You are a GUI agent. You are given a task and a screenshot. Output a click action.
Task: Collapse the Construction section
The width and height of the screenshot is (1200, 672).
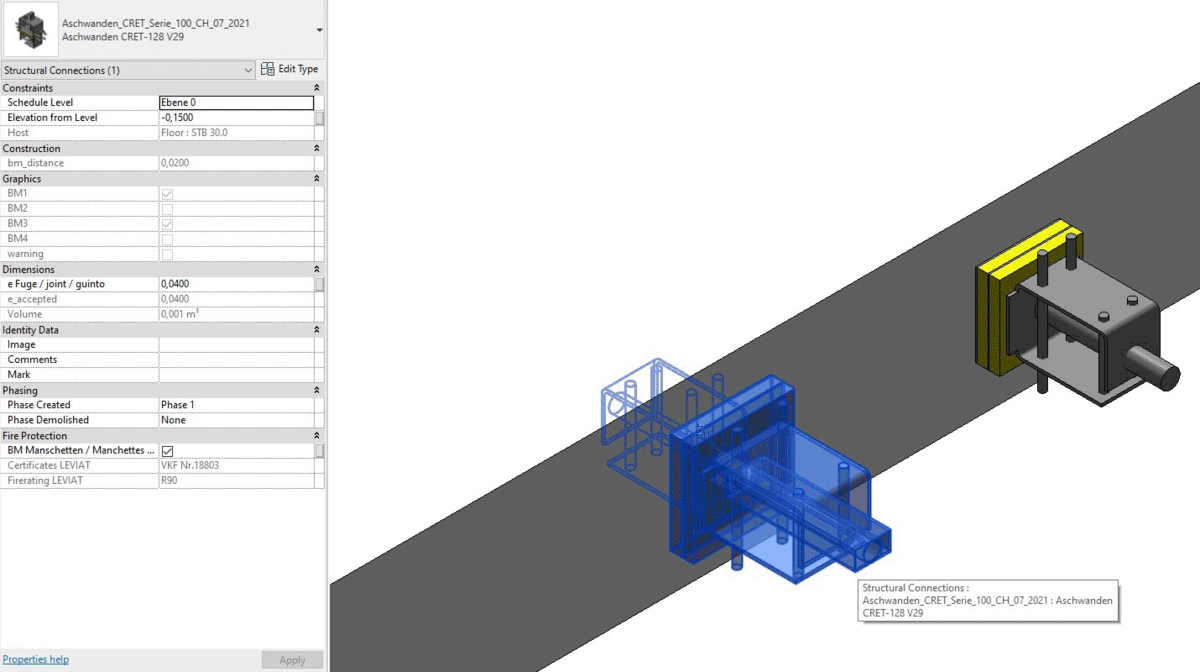317,148
